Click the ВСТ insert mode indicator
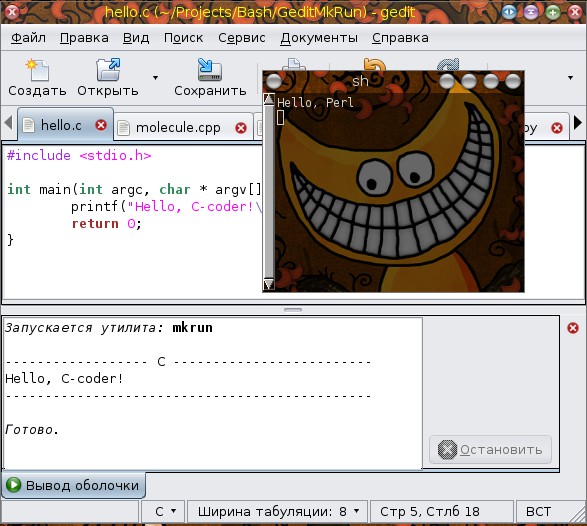Screen dimensions: 587x526 (538, 511)
